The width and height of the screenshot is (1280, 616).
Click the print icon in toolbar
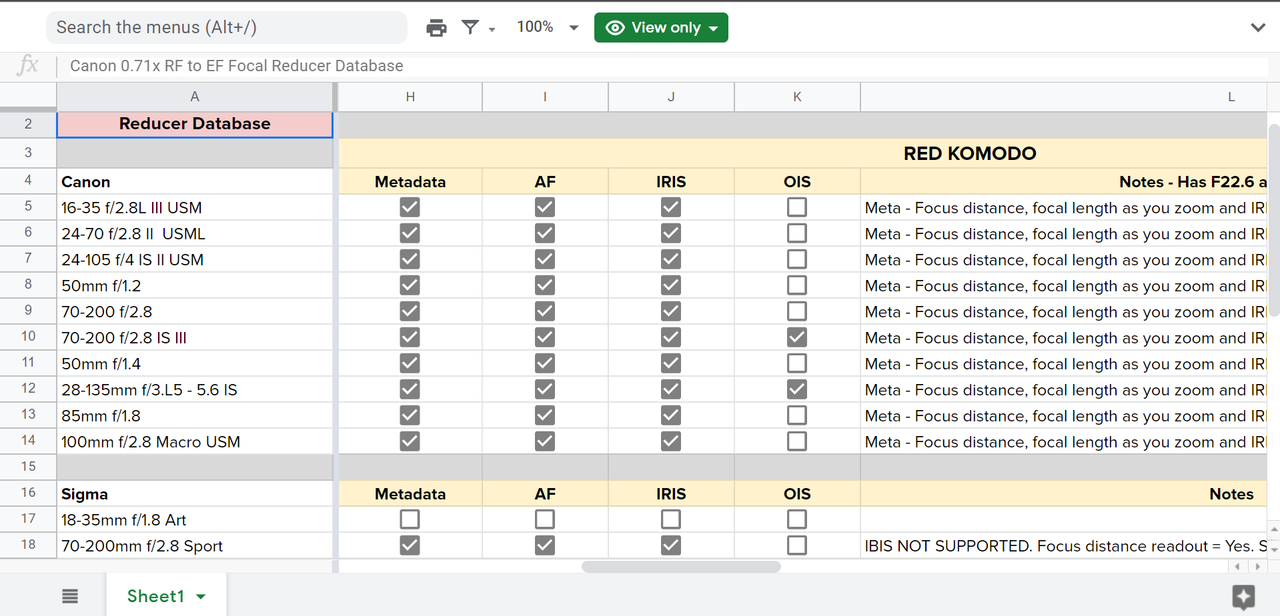pyautogui.click(x=436, y=28)
